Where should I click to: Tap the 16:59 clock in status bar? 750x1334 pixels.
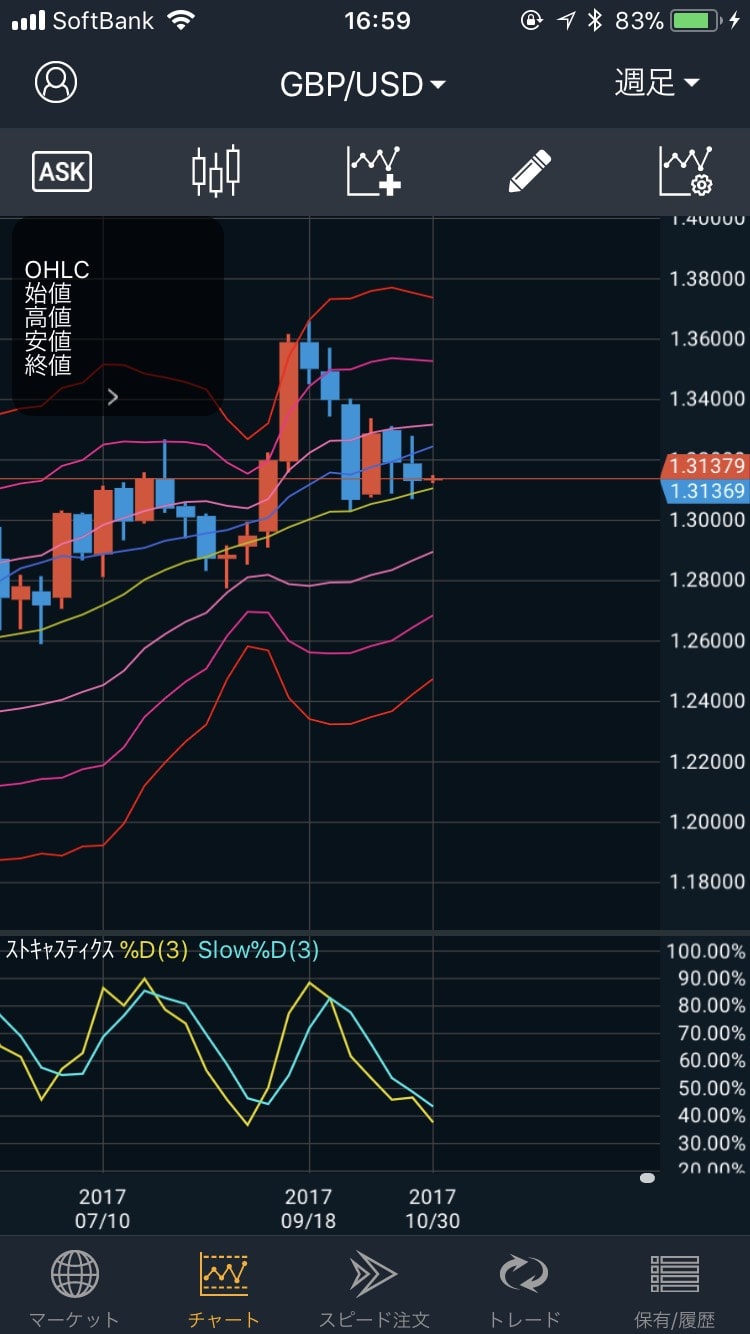[x=377, y=20]
